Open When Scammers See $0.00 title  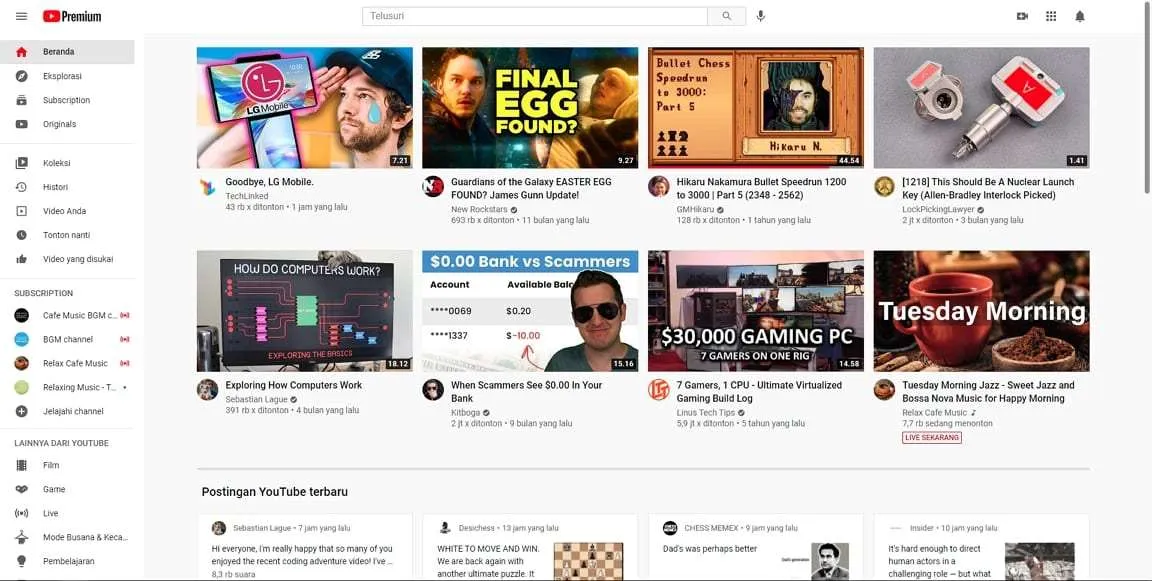click(527, 392)
